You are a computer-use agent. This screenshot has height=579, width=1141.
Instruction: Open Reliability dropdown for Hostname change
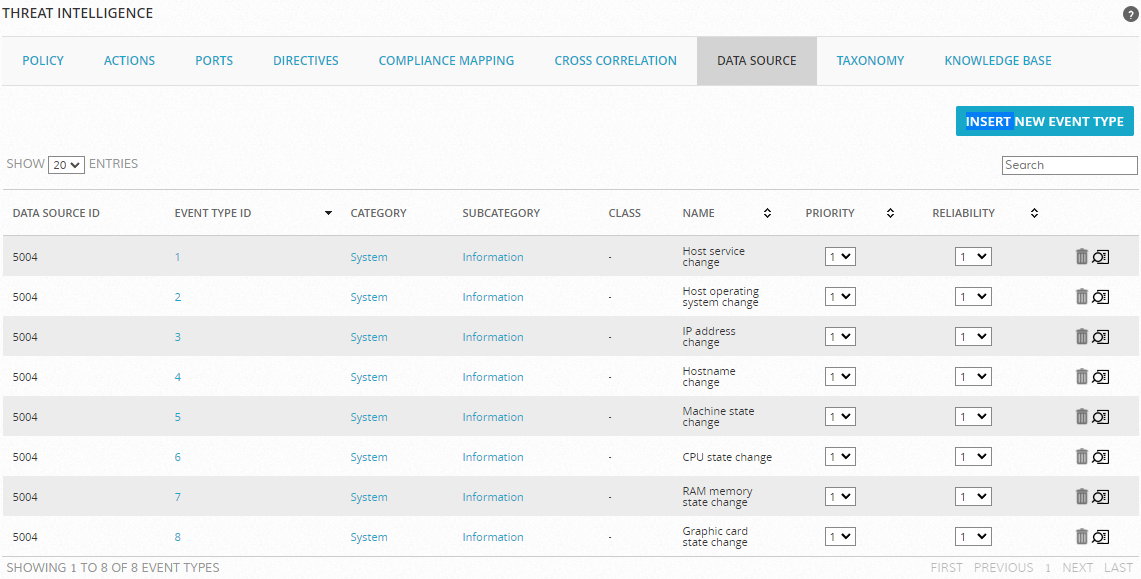[x=973, y=377]
